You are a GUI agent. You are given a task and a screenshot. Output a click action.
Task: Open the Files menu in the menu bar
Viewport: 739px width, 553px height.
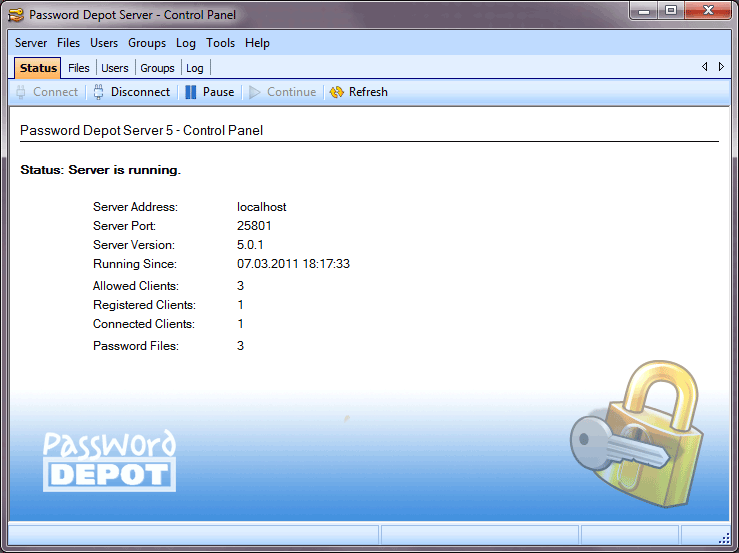pos(68,43)
